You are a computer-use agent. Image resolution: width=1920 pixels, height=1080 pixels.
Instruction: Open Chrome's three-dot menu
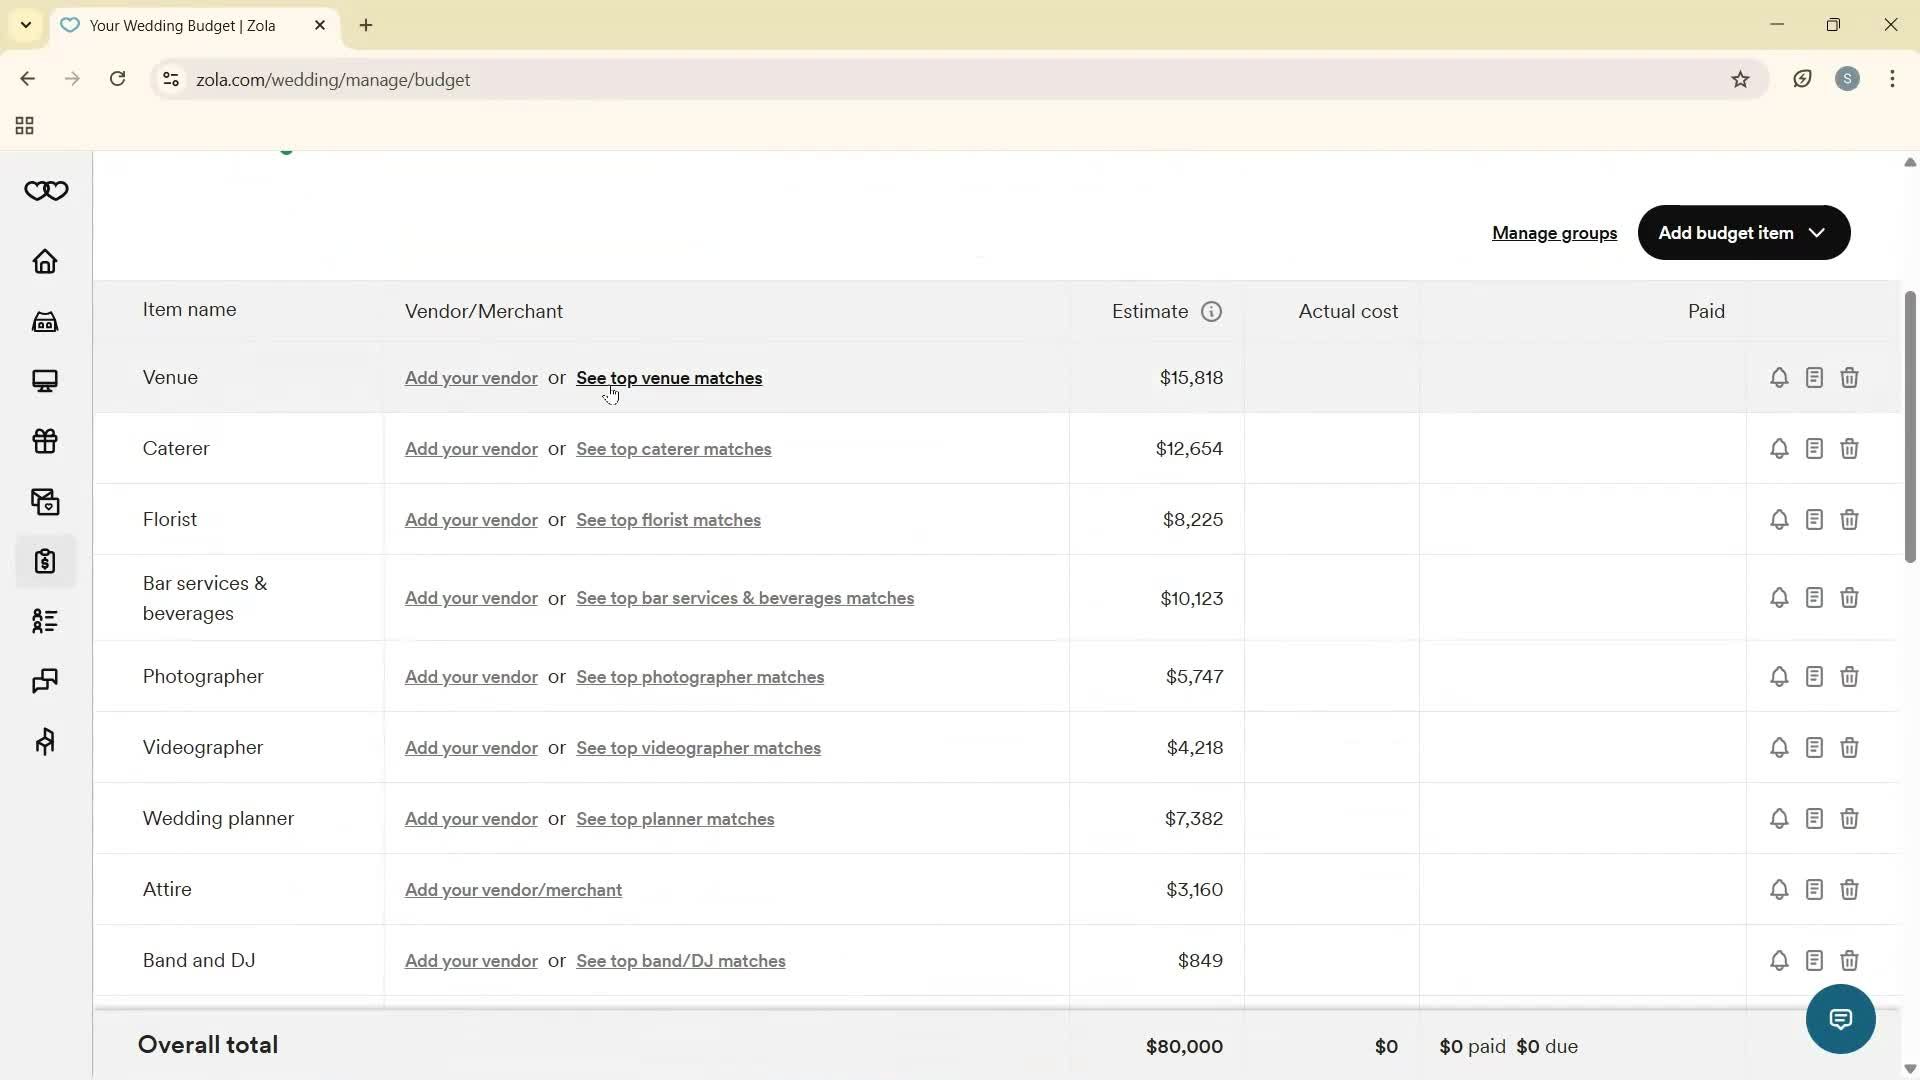point(1892,79)
